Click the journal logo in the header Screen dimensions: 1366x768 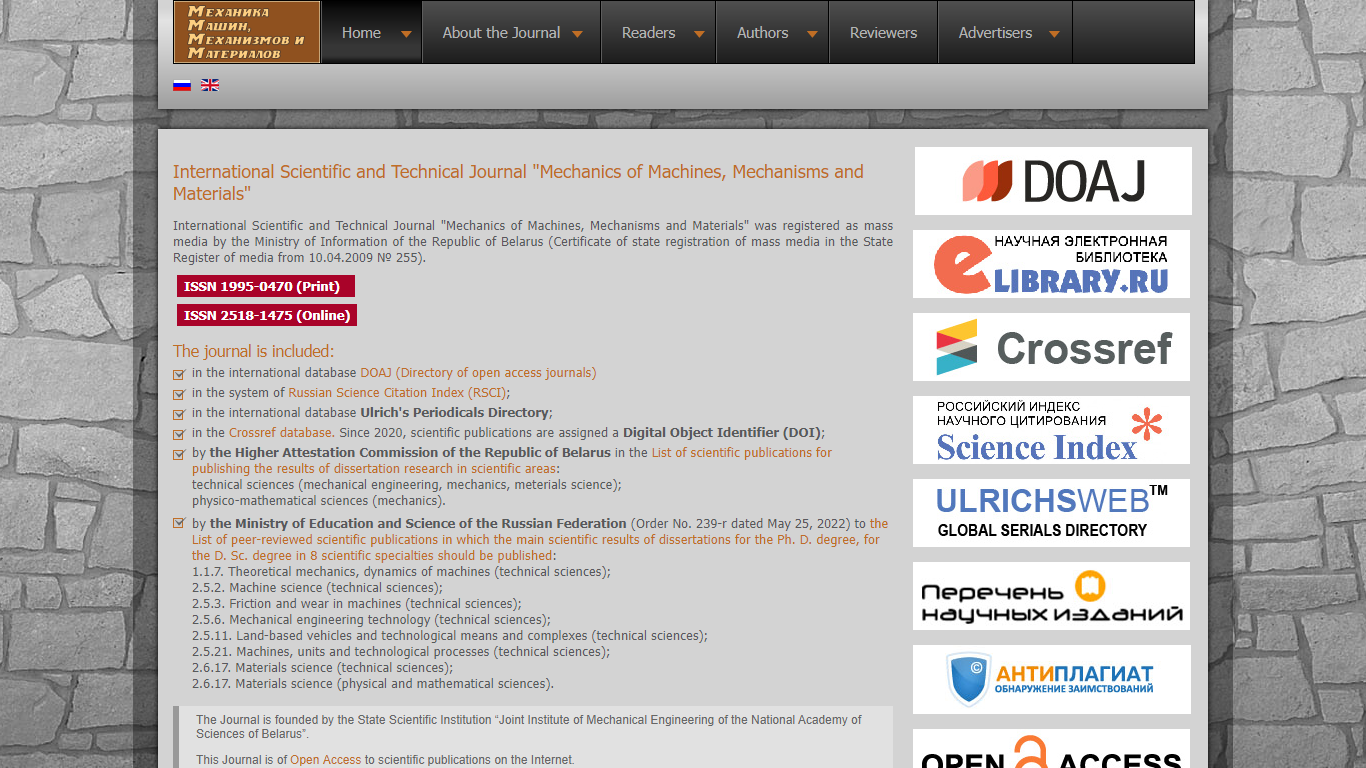coord(247,32)
